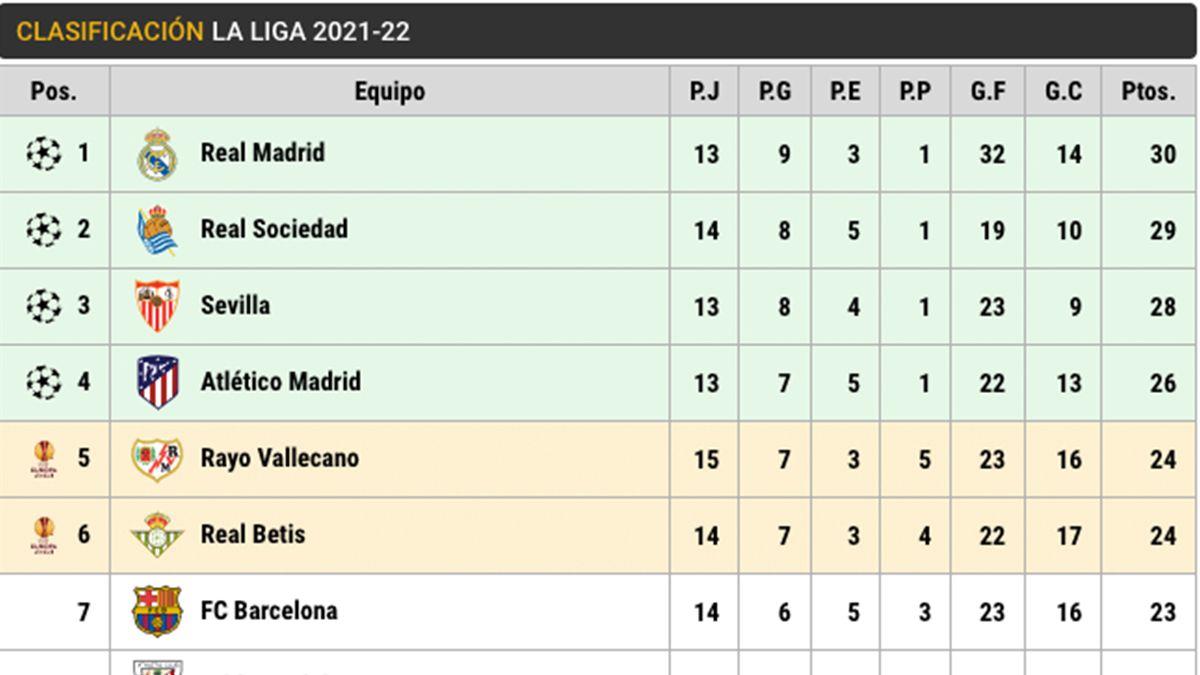Click the Rayo Vallecano crest icon
1200x675 pixels.
(157, 459)
